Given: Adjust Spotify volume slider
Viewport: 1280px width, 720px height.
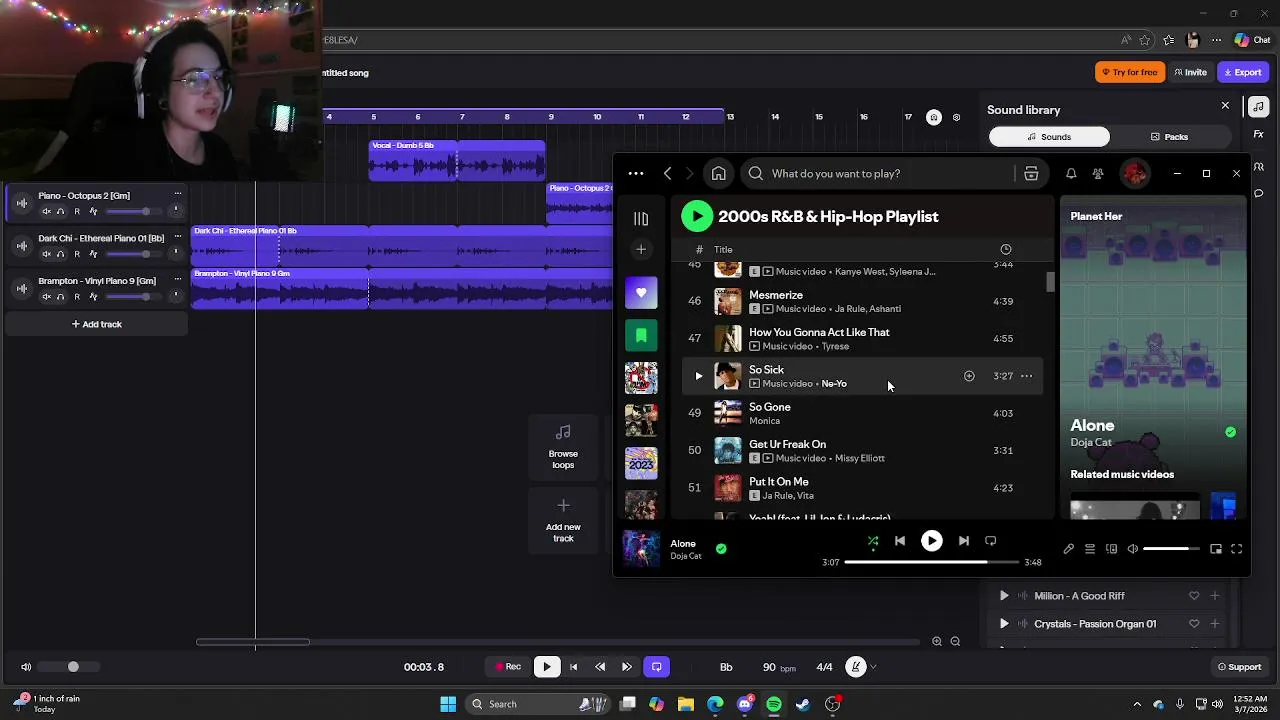Looking at the screenshot, I should 1172,549.
